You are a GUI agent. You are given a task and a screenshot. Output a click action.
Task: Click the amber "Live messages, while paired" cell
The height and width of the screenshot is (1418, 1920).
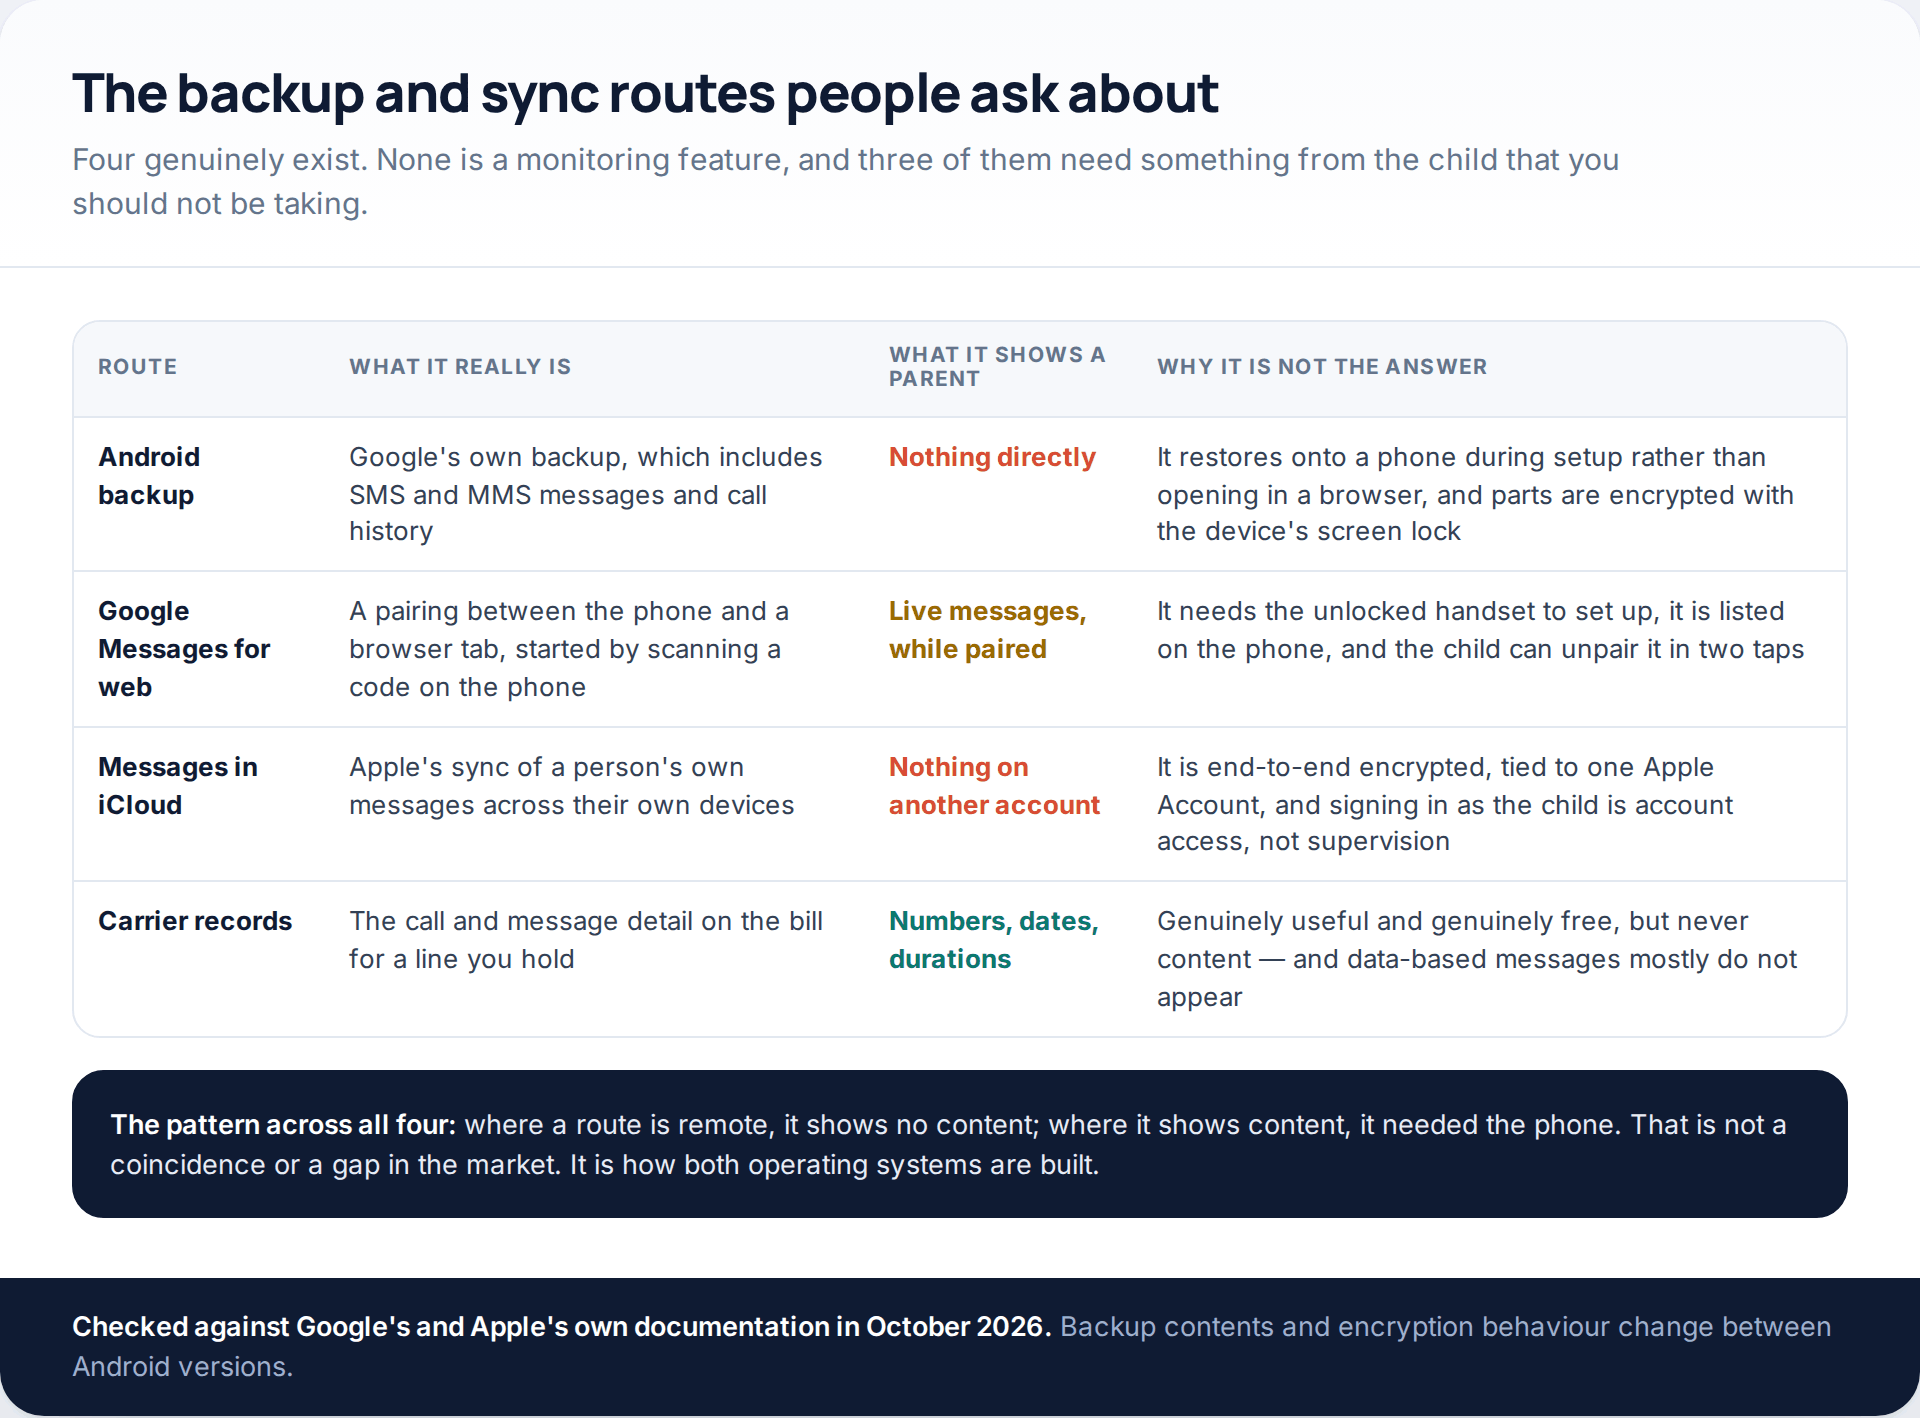coord(987,630)
